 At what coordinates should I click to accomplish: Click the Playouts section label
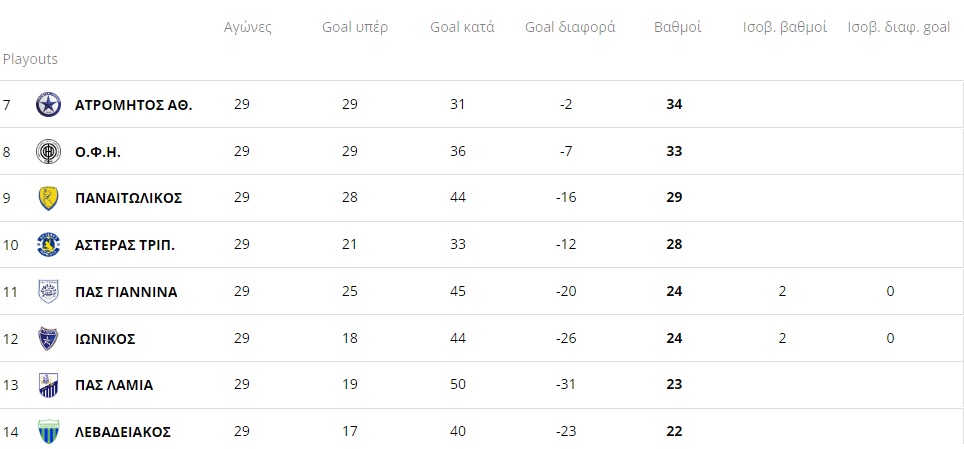[x=30, y=59]
